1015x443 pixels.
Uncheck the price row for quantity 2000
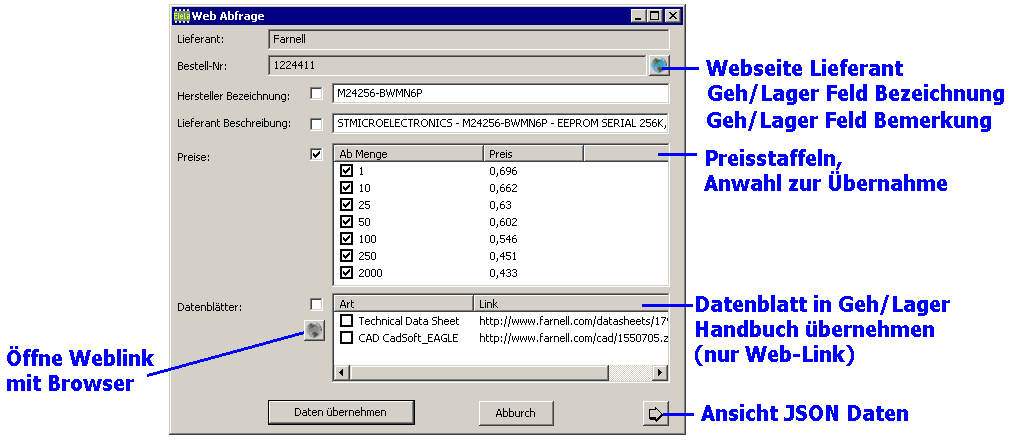[346, 273]
